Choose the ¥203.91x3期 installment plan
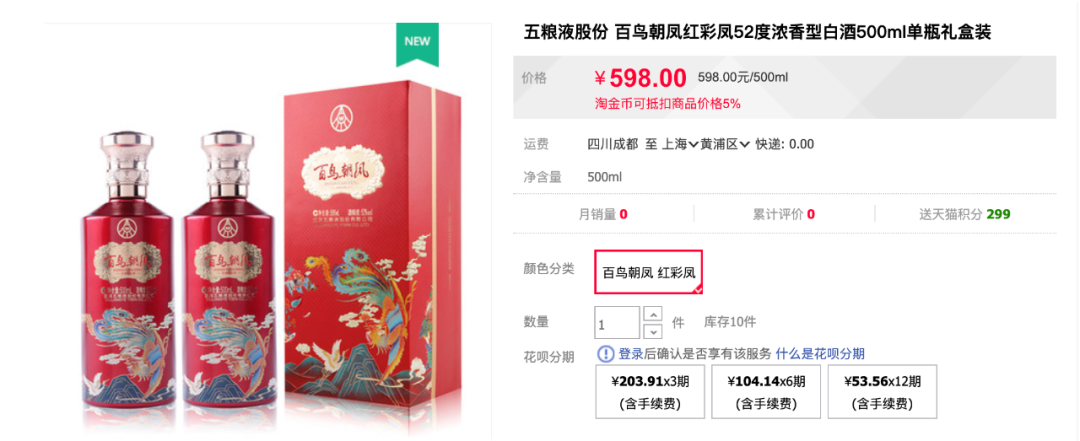 tap(650, 391)
